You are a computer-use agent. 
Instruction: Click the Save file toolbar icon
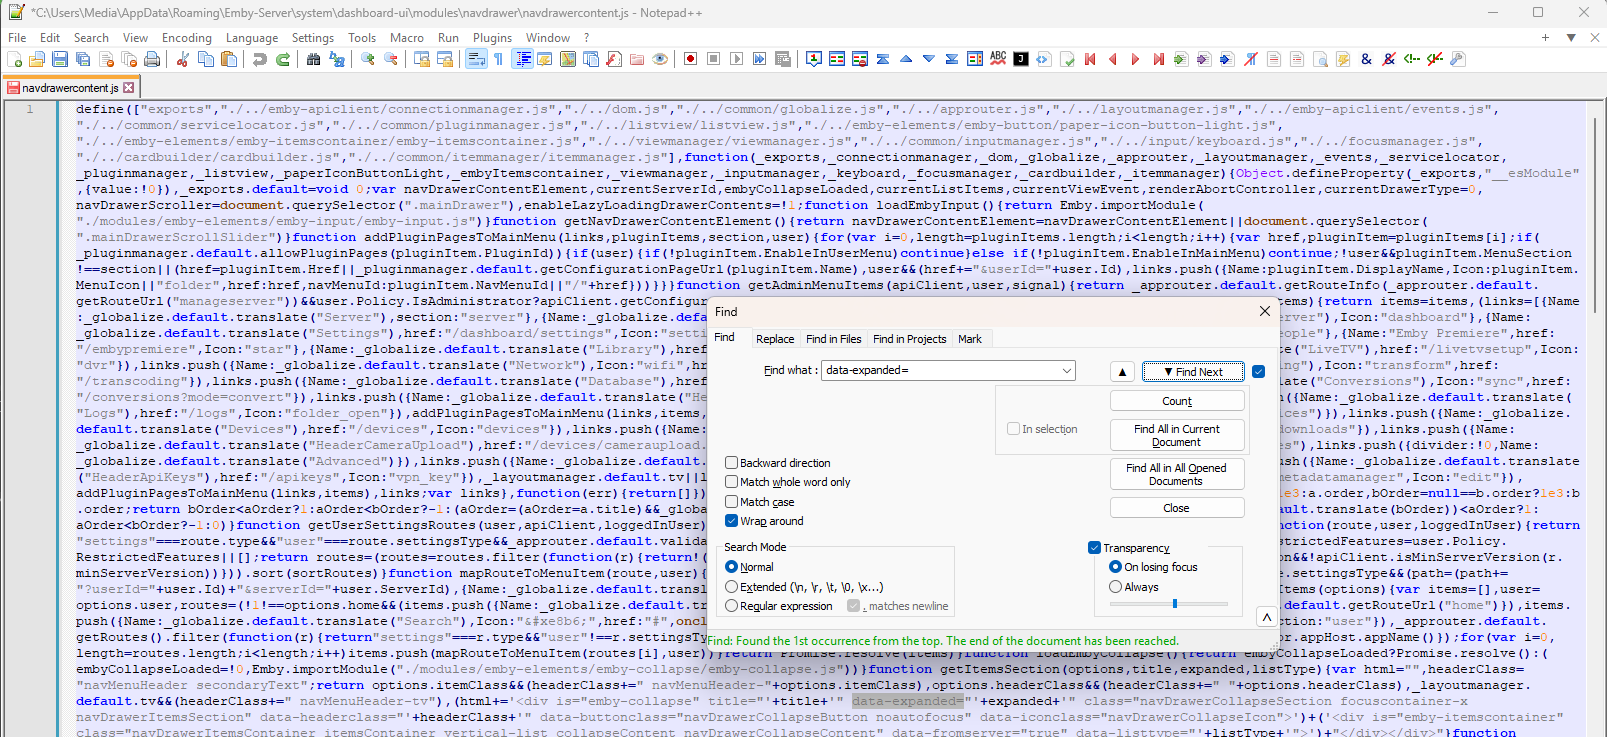[60, 60]
